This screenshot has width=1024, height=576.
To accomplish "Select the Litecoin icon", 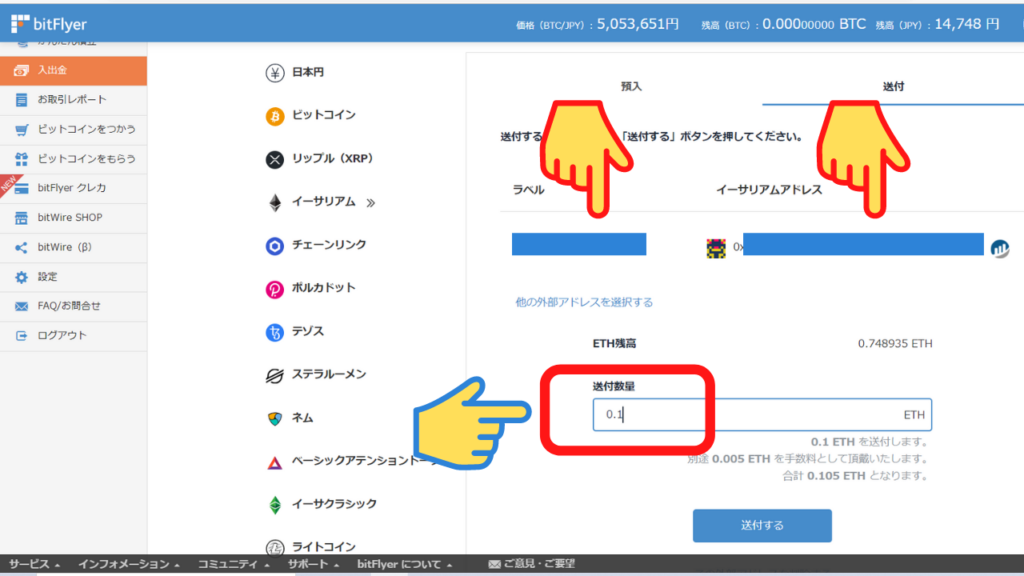I will click(275, 547).
